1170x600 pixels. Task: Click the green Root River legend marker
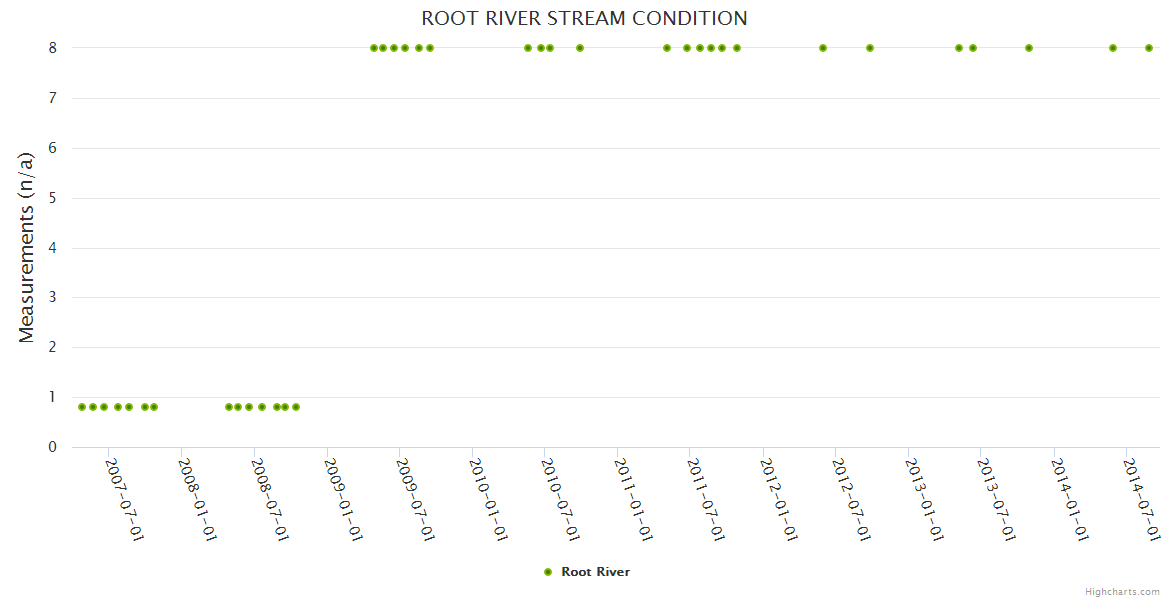[x=547, y=572]
